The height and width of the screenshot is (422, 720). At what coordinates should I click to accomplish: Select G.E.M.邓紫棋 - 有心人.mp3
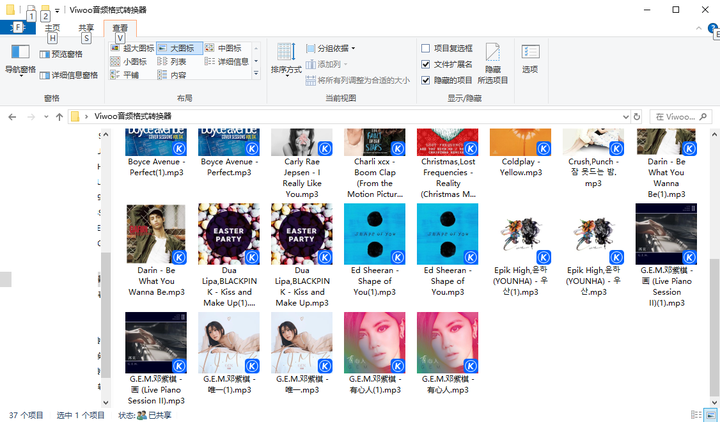(x=448, y=354)
